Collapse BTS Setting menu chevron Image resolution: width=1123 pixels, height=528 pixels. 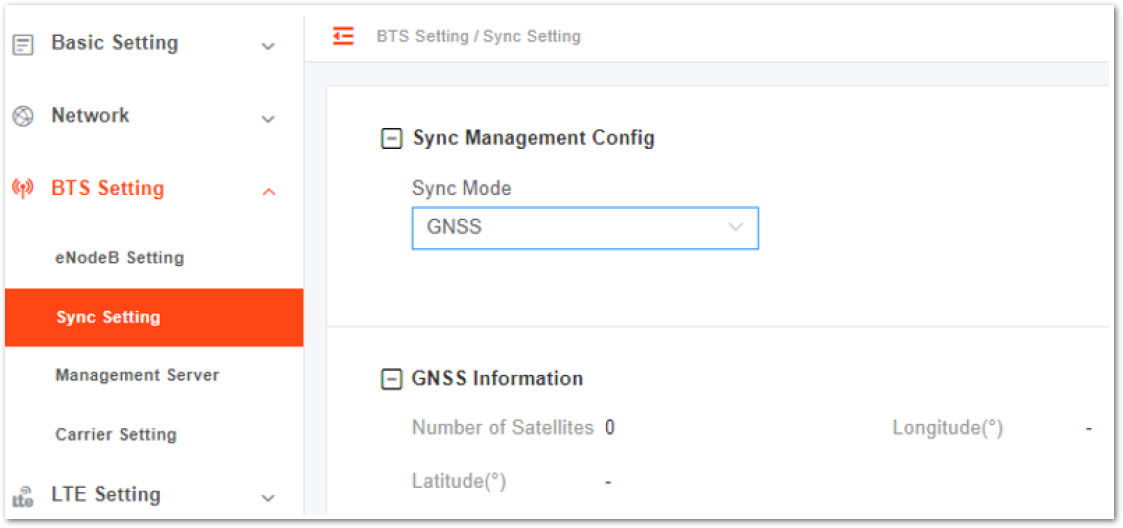pyautogui.click(x=269, y=191)
